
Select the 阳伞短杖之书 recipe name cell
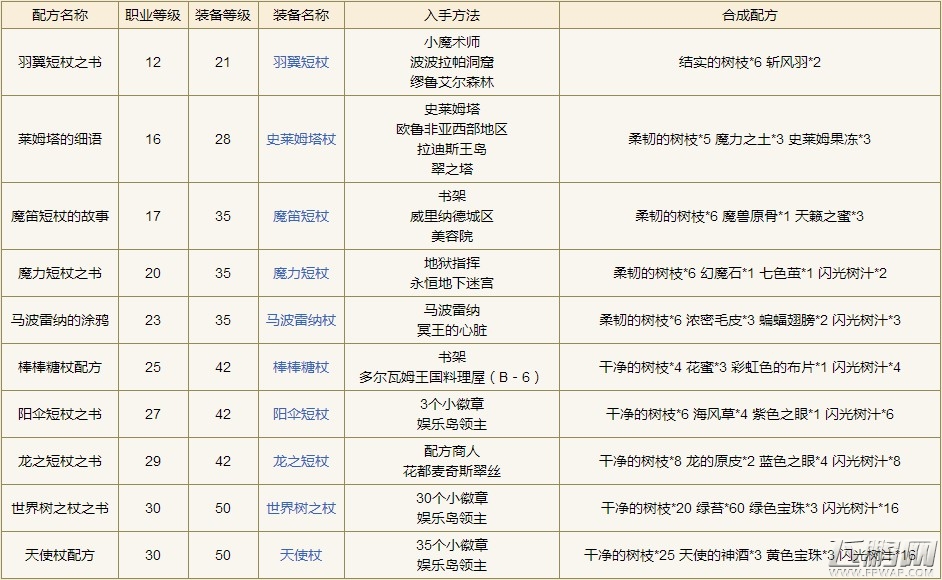(60, 414)
